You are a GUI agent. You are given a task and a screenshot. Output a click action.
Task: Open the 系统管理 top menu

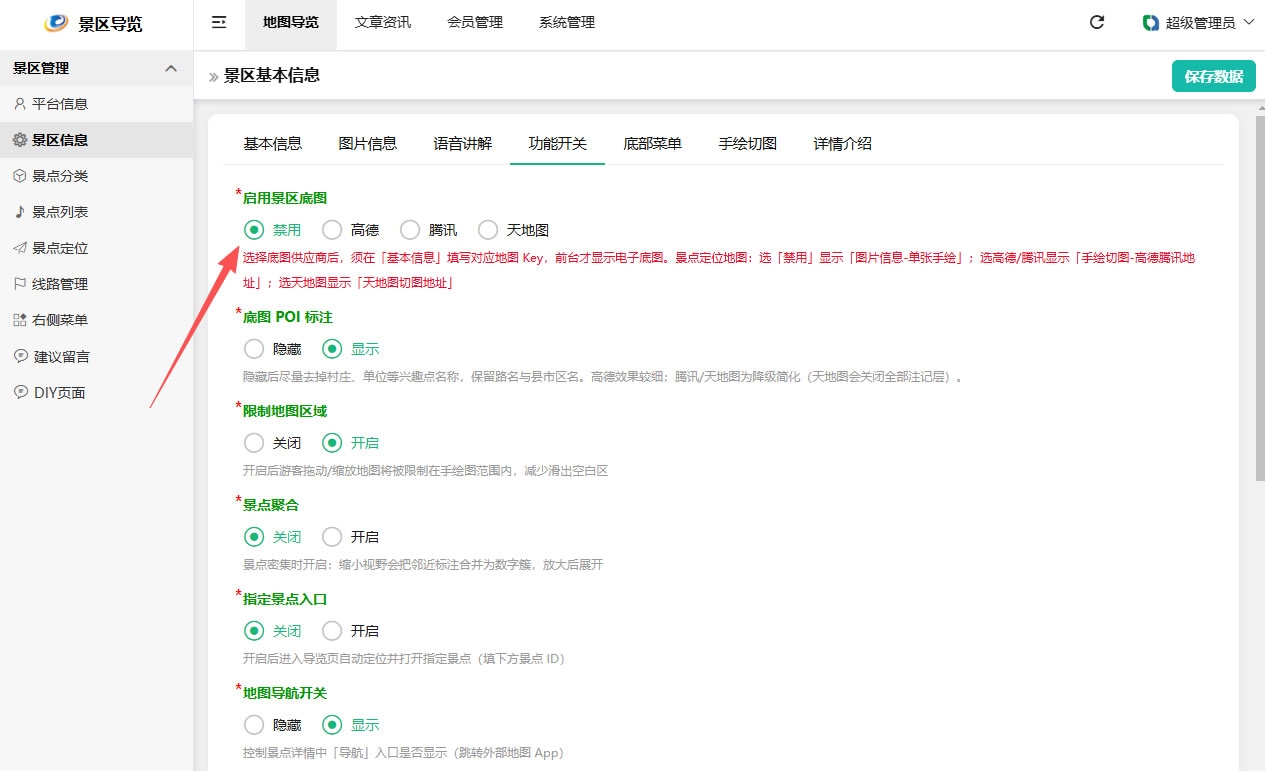tap(567, 23)
